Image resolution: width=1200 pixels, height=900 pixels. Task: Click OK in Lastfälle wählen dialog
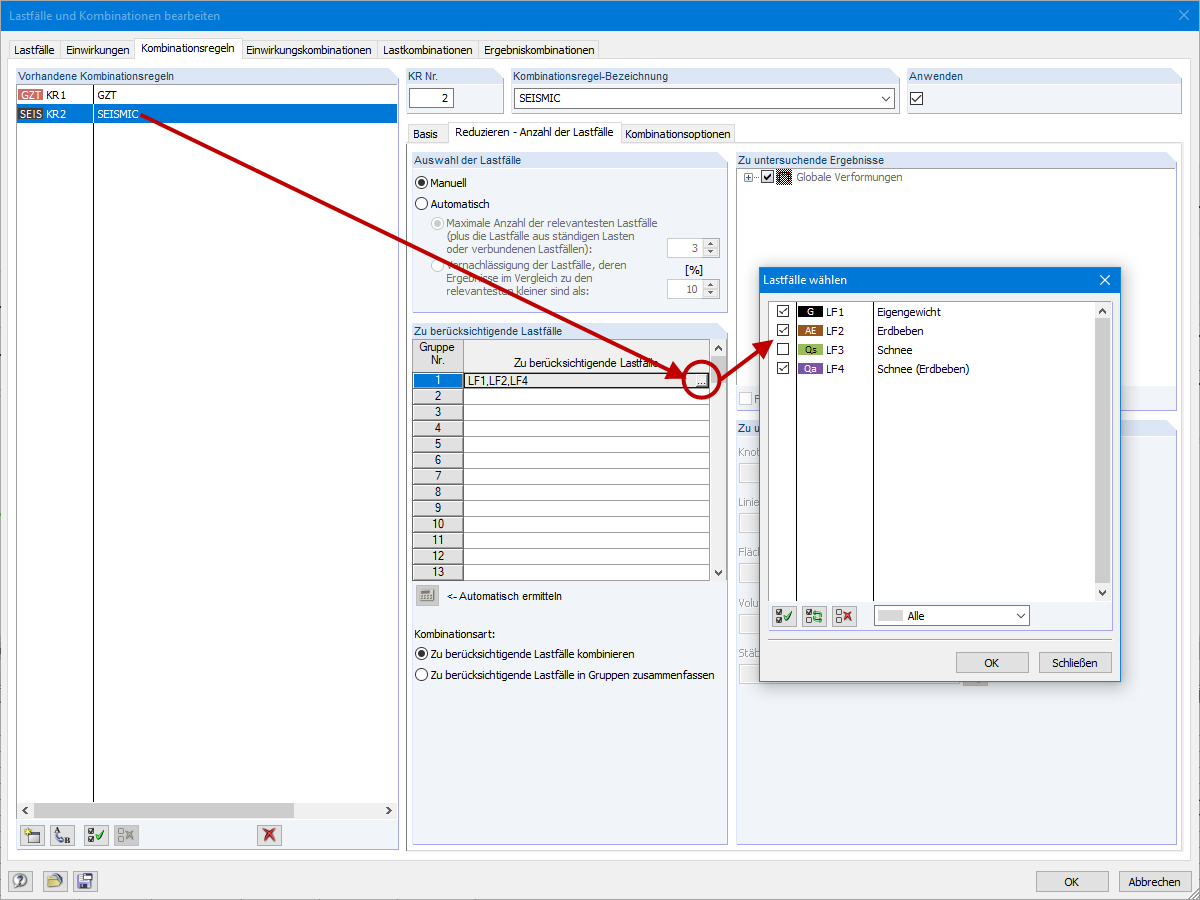[x=992, y=662]
